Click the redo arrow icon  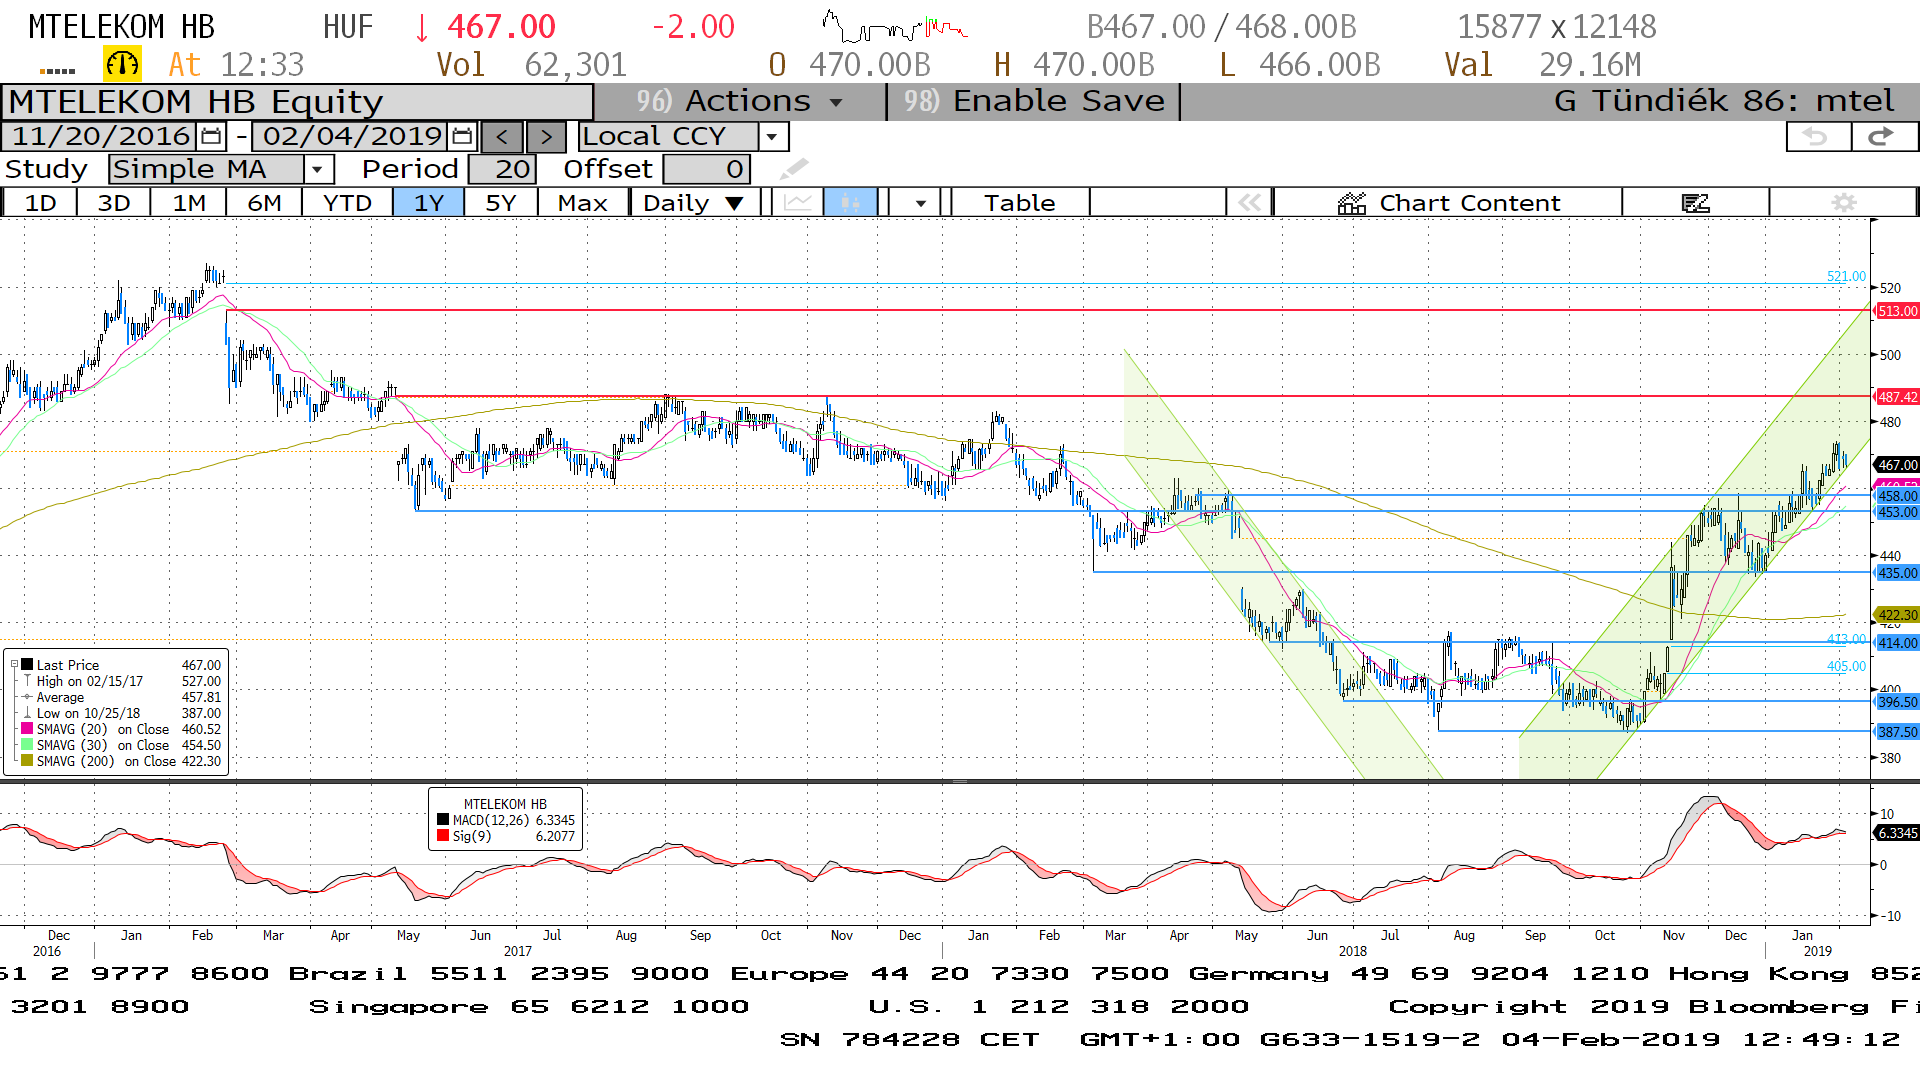pos(1883,137)
